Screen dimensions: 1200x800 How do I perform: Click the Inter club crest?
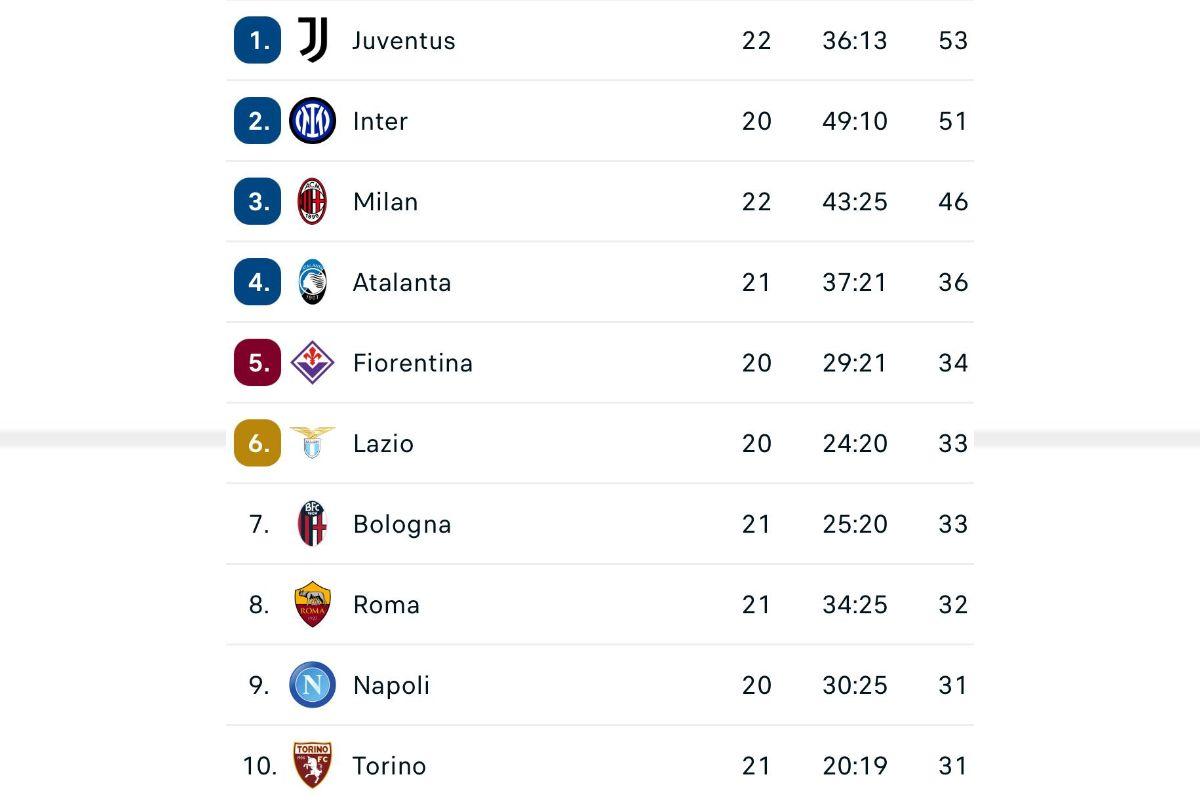pyautogui.click(x=312, y=121)
